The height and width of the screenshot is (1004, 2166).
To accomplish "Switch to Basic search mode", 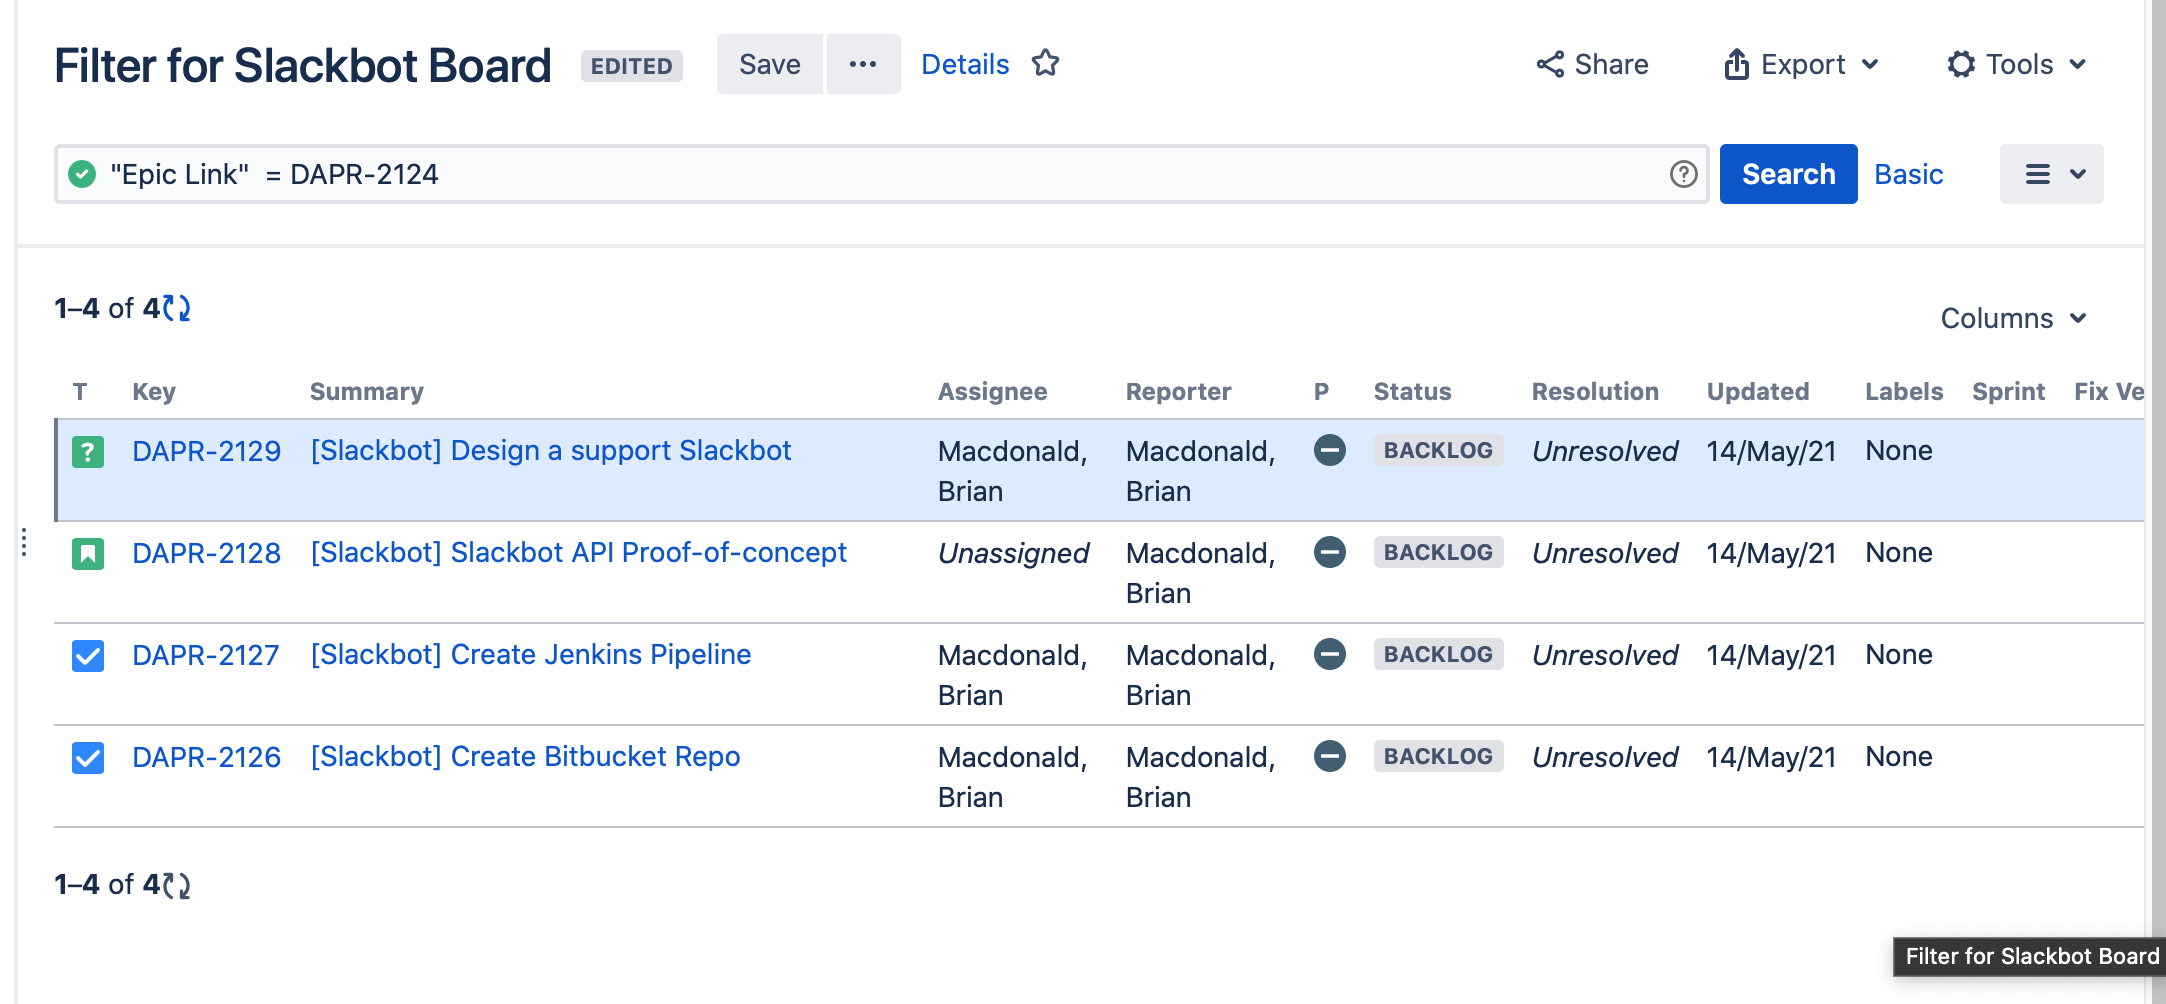I will click(x=1908, y=174).
